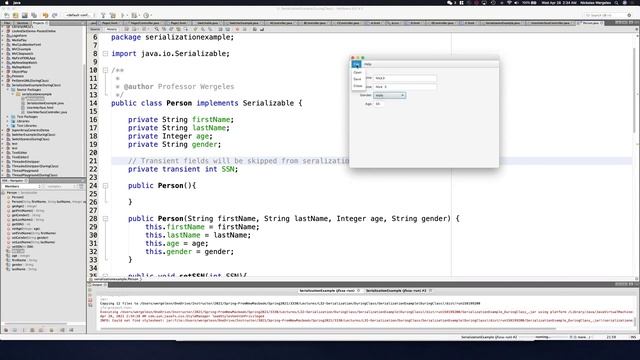Click the New File toolbar icon

click(x=7, y=16)
